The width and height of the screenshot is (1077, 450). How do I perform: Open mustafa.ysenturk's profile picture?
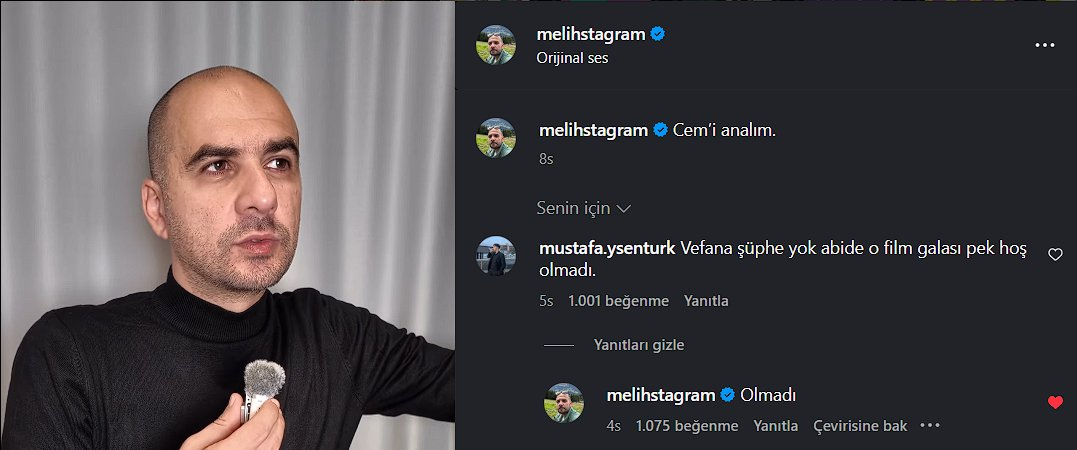click(x=496, y=256)
